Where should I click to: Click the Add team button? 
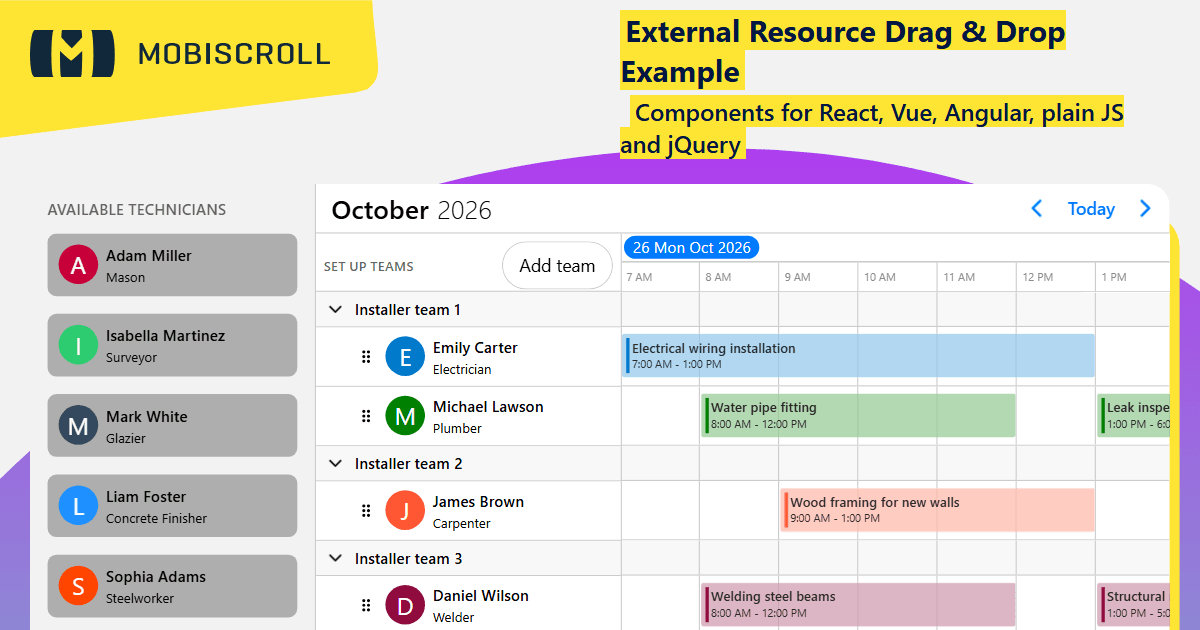click(557, 266)
